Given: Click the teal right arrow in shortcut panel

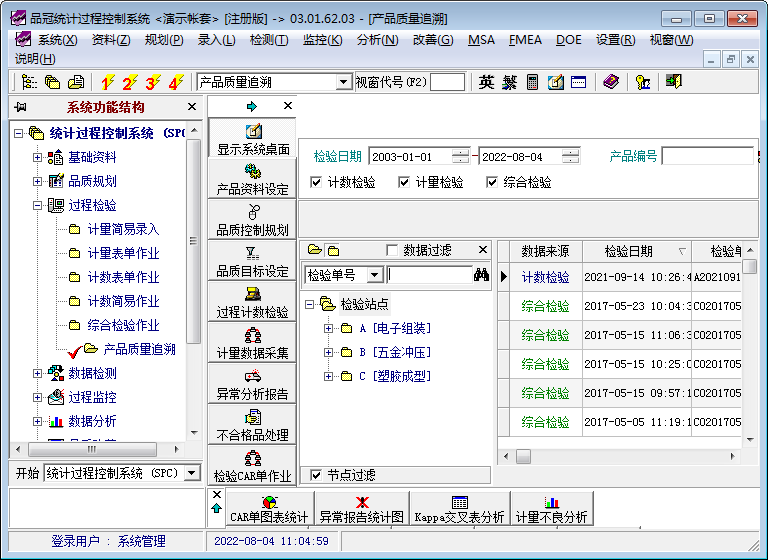Looking at the screenshot, I should point(252,106).
